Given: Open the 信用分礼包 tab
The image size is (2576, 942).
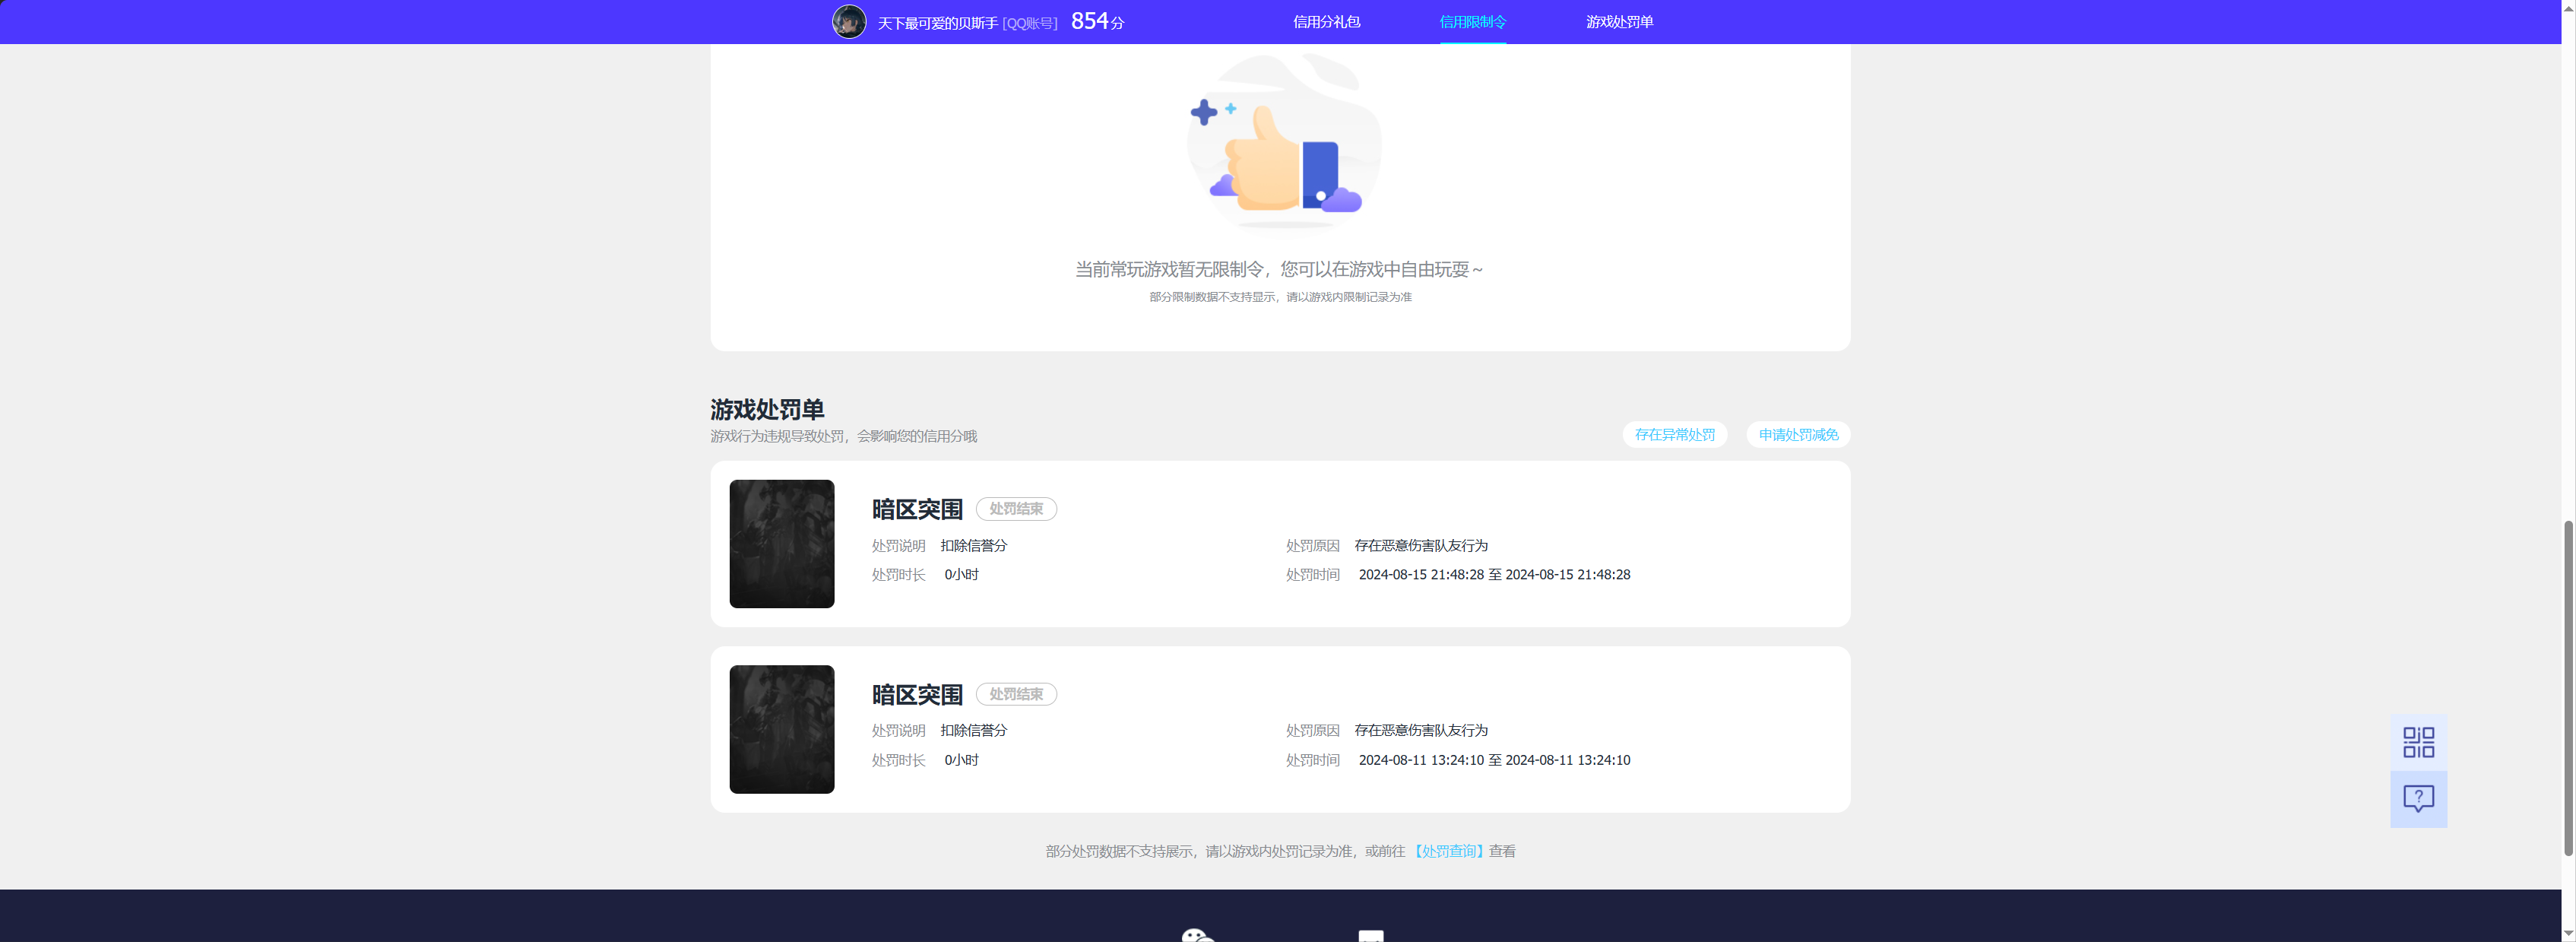Looking at the screenshot, I should pyautogui.click(x=1326, y=22).
